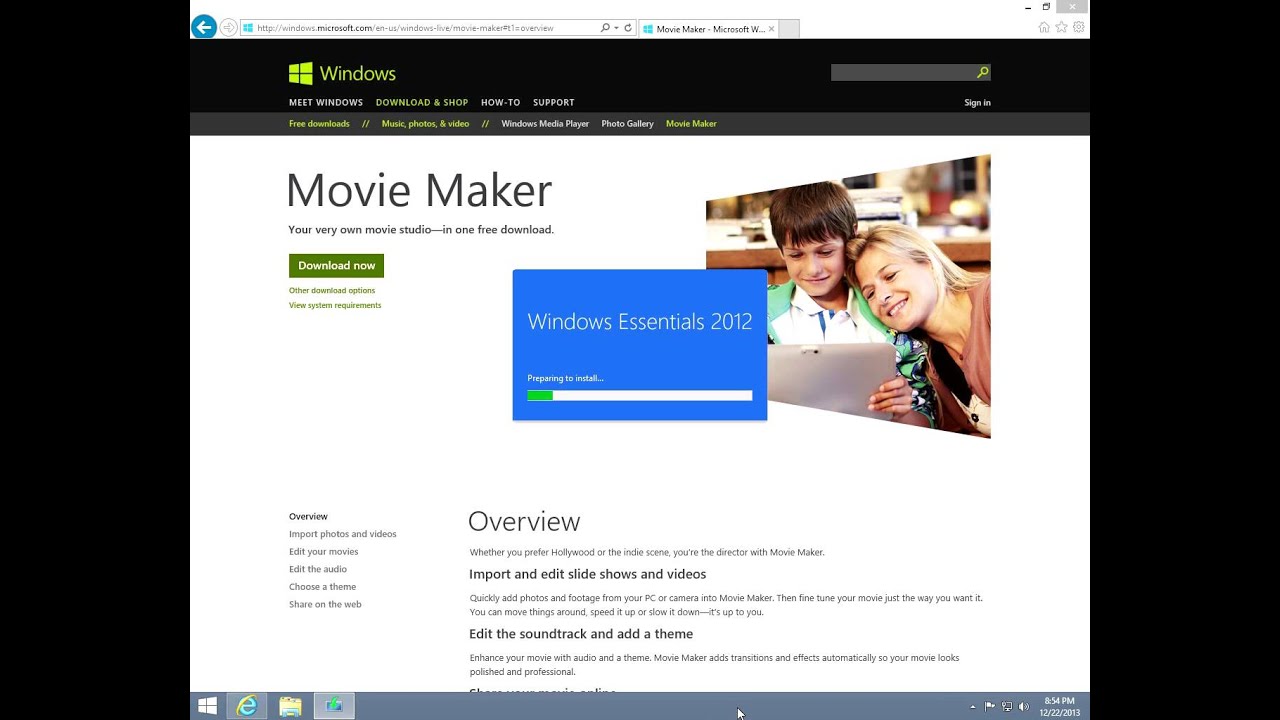Click the site search text field
Screen dimensions: 1280x720
[903, 72]
